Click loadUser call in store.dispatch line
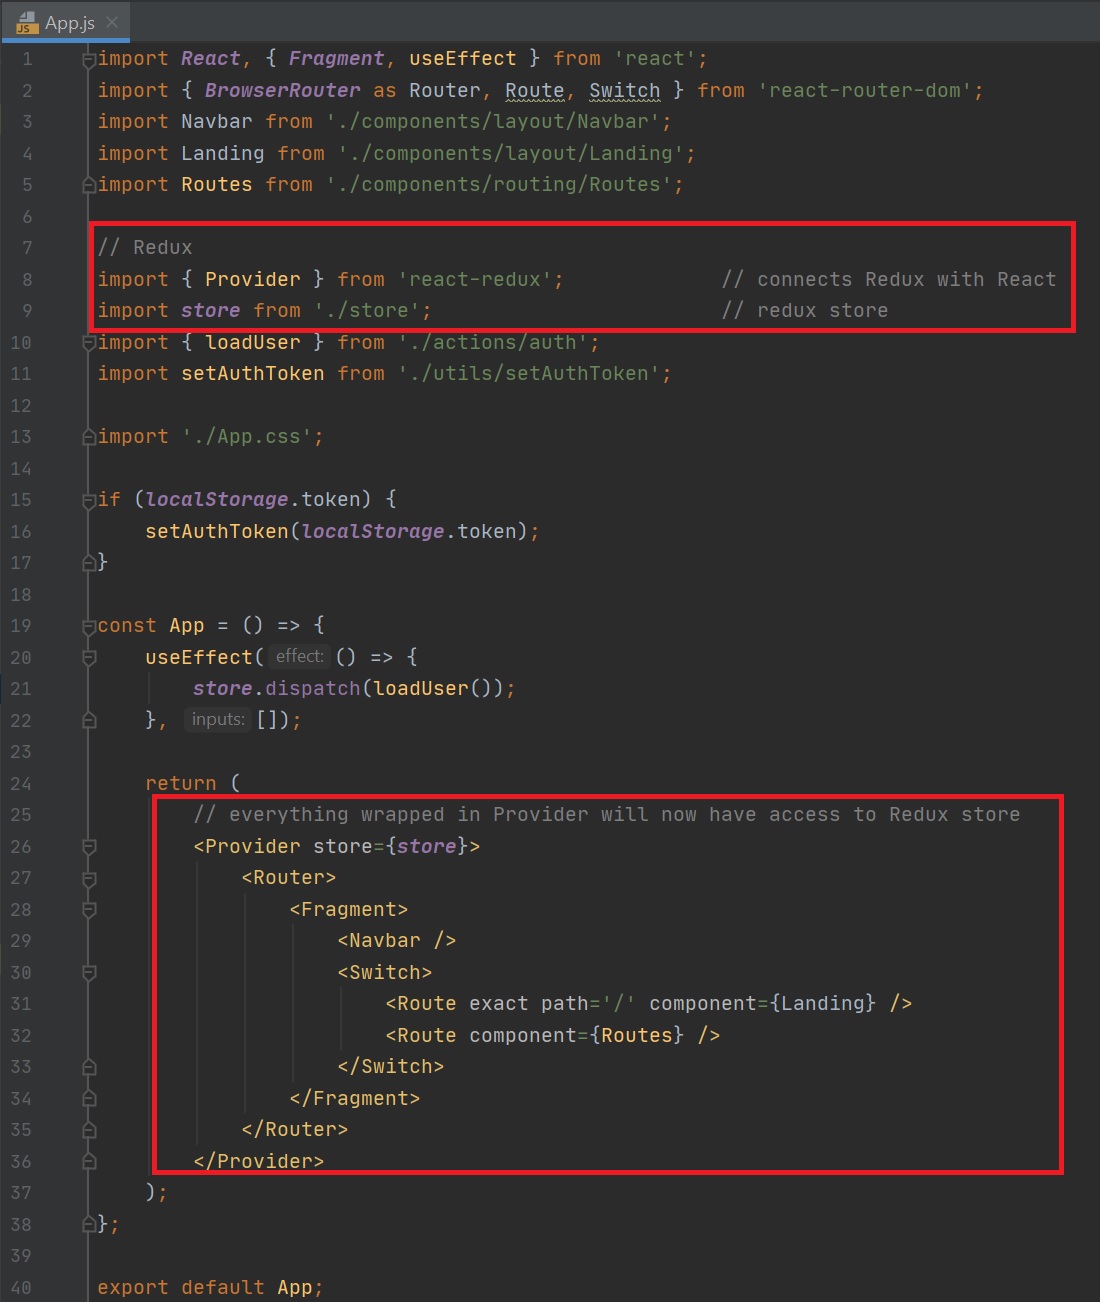The width and height of the screenshot is (1100, 1302). (x=420, y=689)
